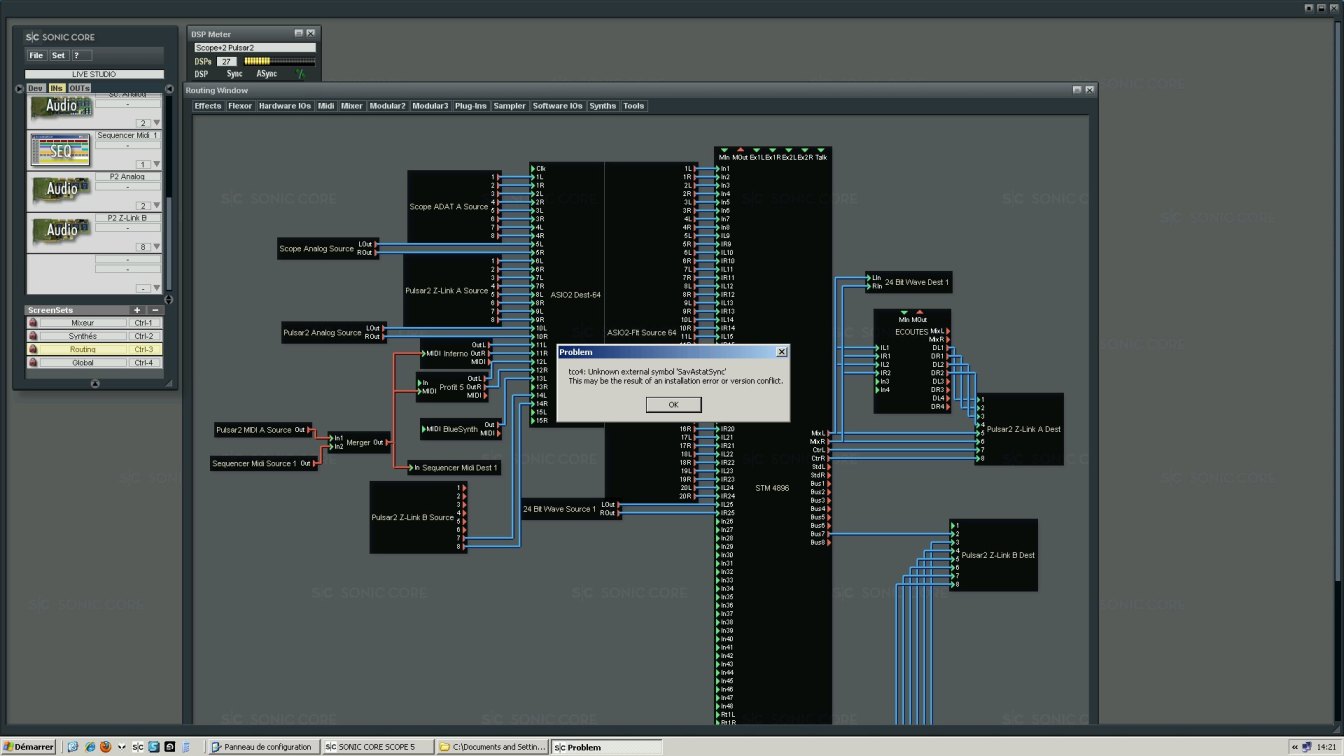Expand the P2 Z-Link B channel dropdown arrow
Viewport: 1344px width, 756px height.
156,247
